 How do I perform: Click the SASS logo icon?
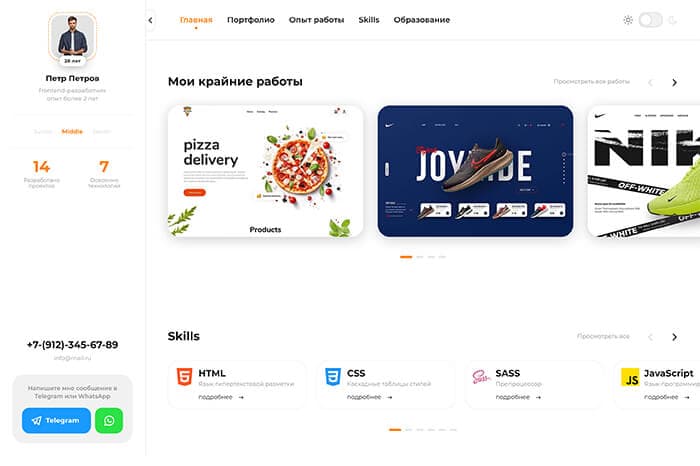coord(481,377)
